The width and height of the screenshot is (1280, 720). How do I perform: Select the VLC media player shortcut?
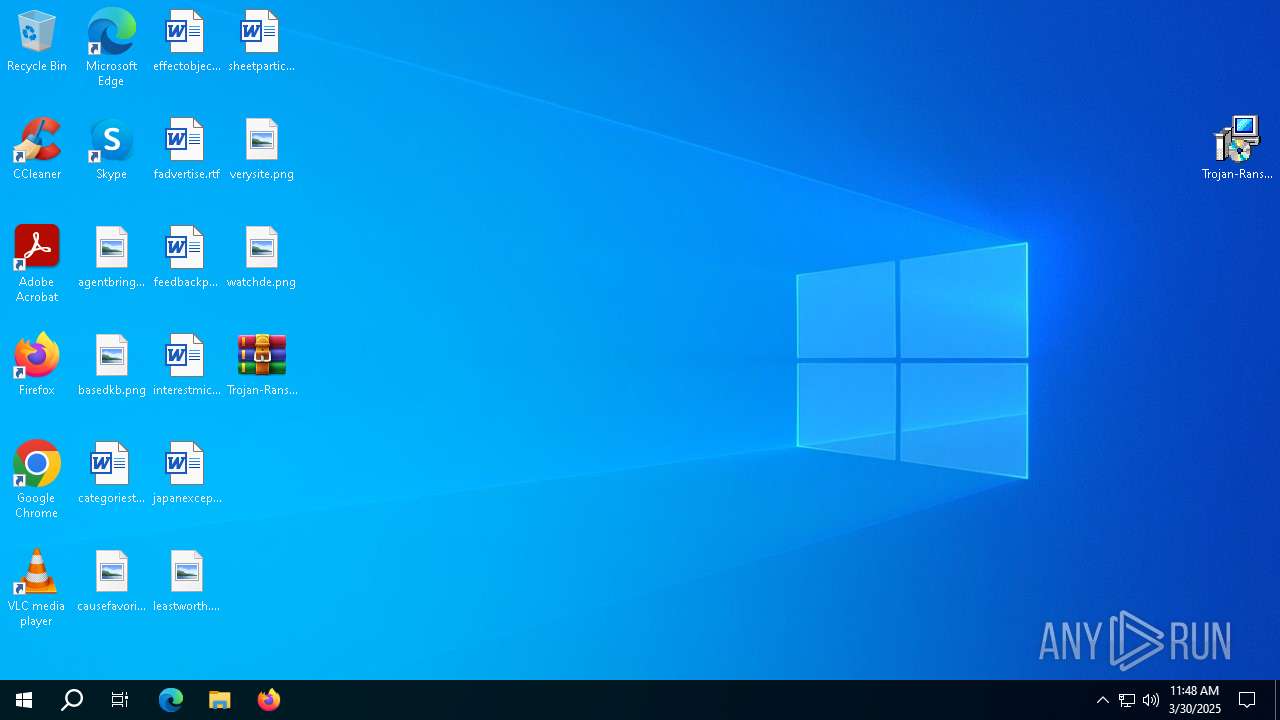click(x=37, y=588)
